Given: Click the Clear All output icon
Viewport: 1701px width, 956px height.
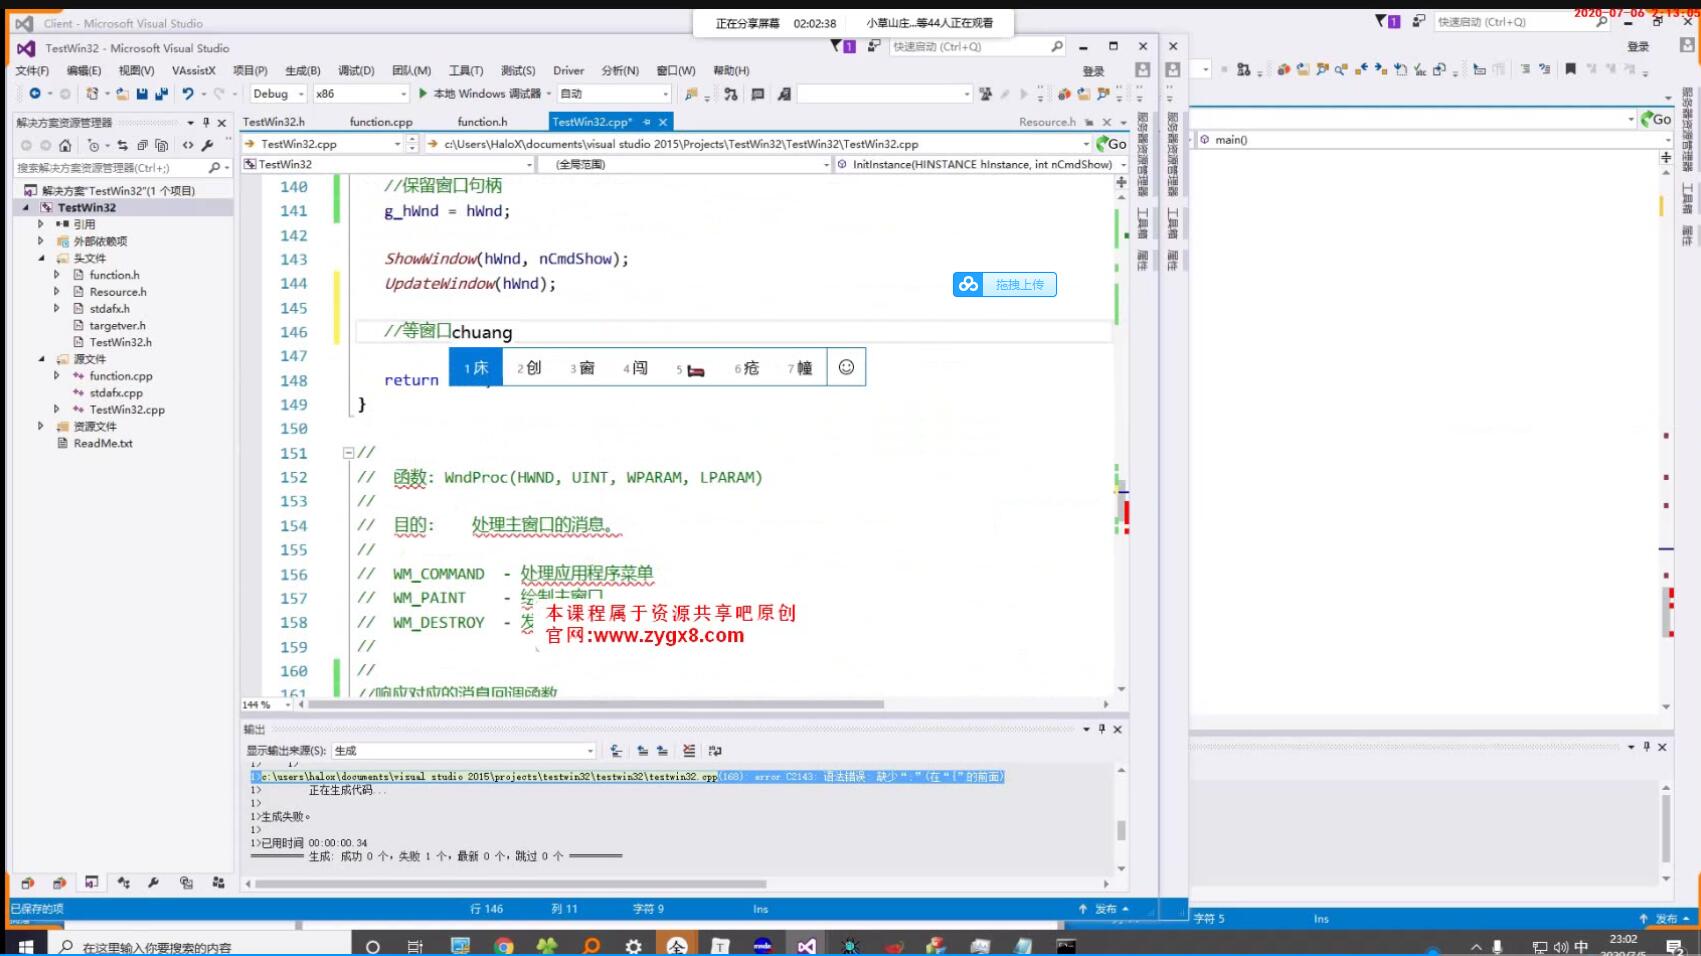Looking at the screenshot, I should click(x=689, y=750).
